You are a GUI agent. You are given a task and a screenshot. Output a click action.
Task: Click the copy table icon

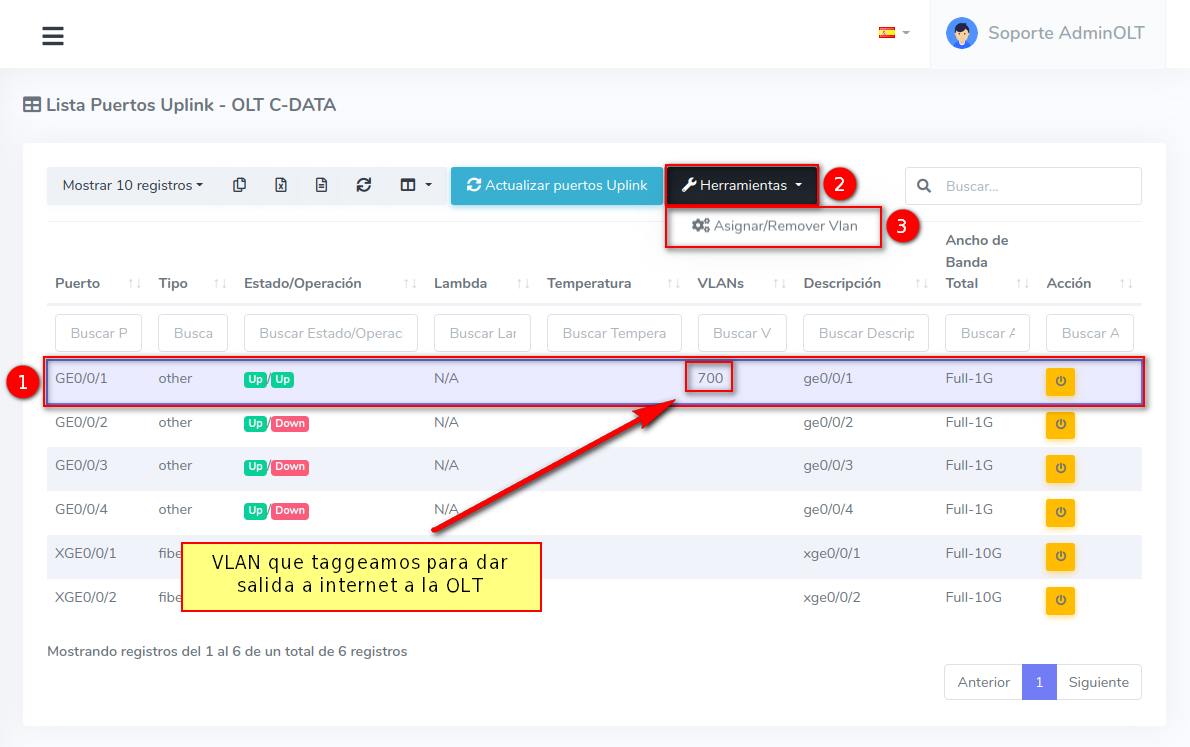click(x=239, y=185)
